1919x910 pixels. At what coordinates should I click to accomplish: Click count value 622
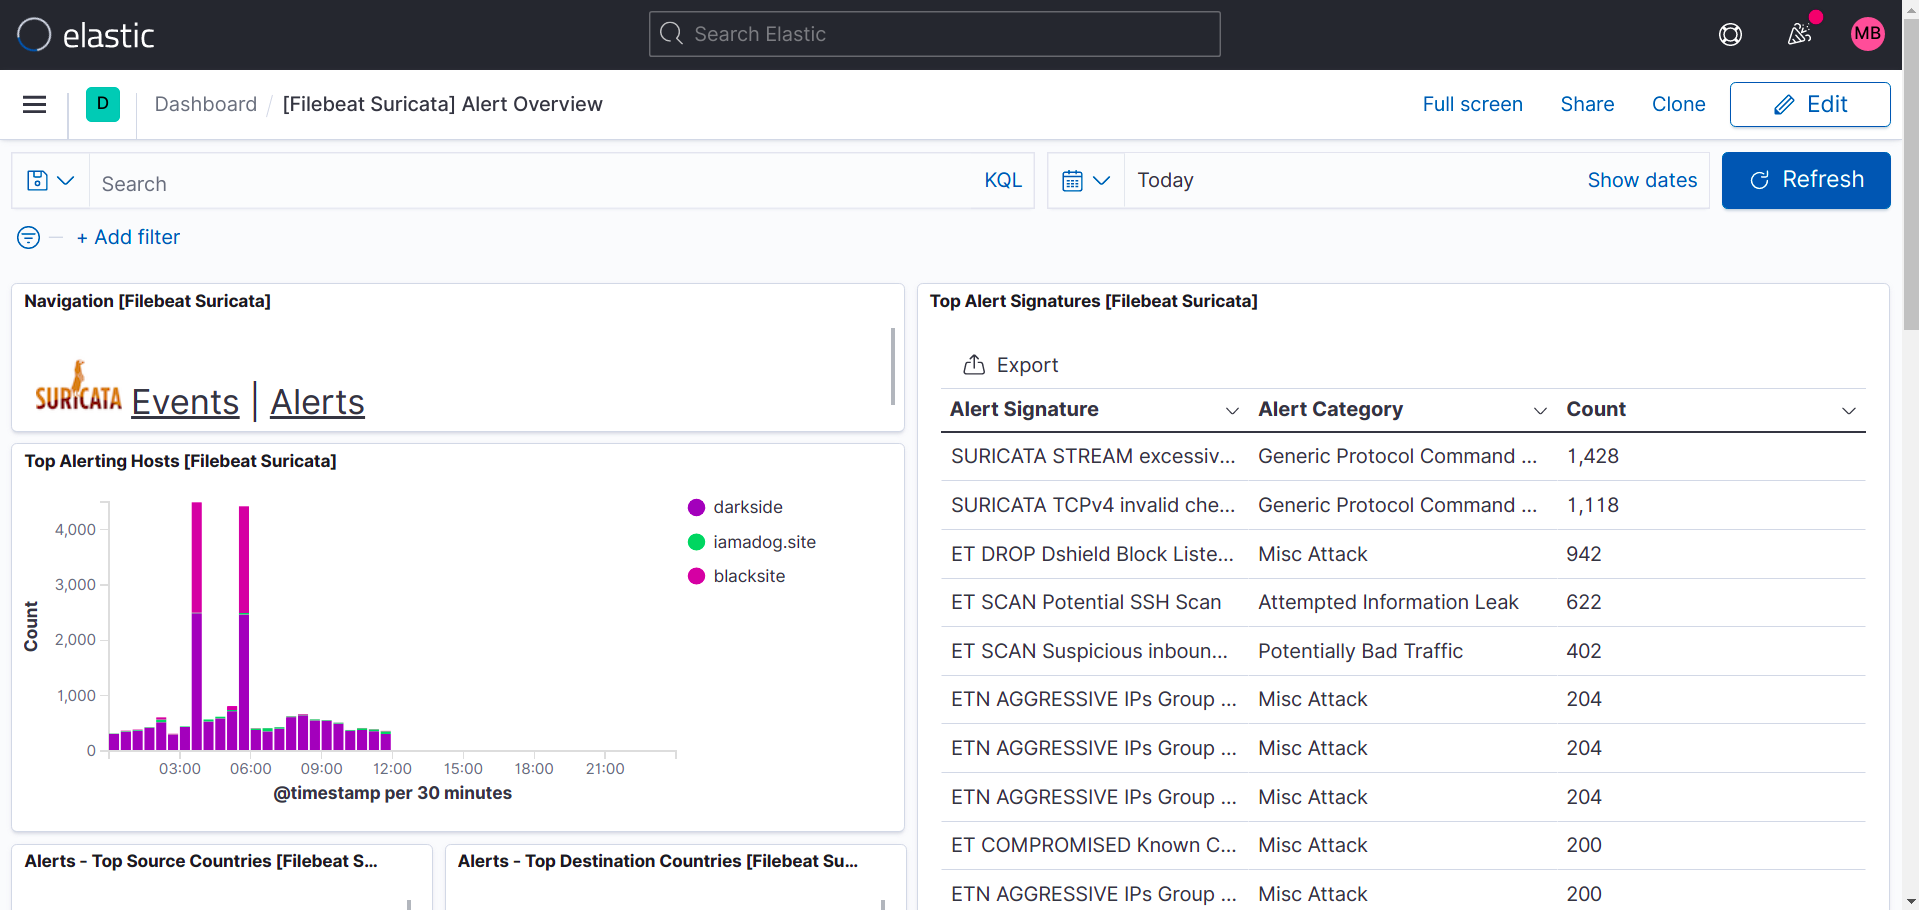[x=1584, y=602]
